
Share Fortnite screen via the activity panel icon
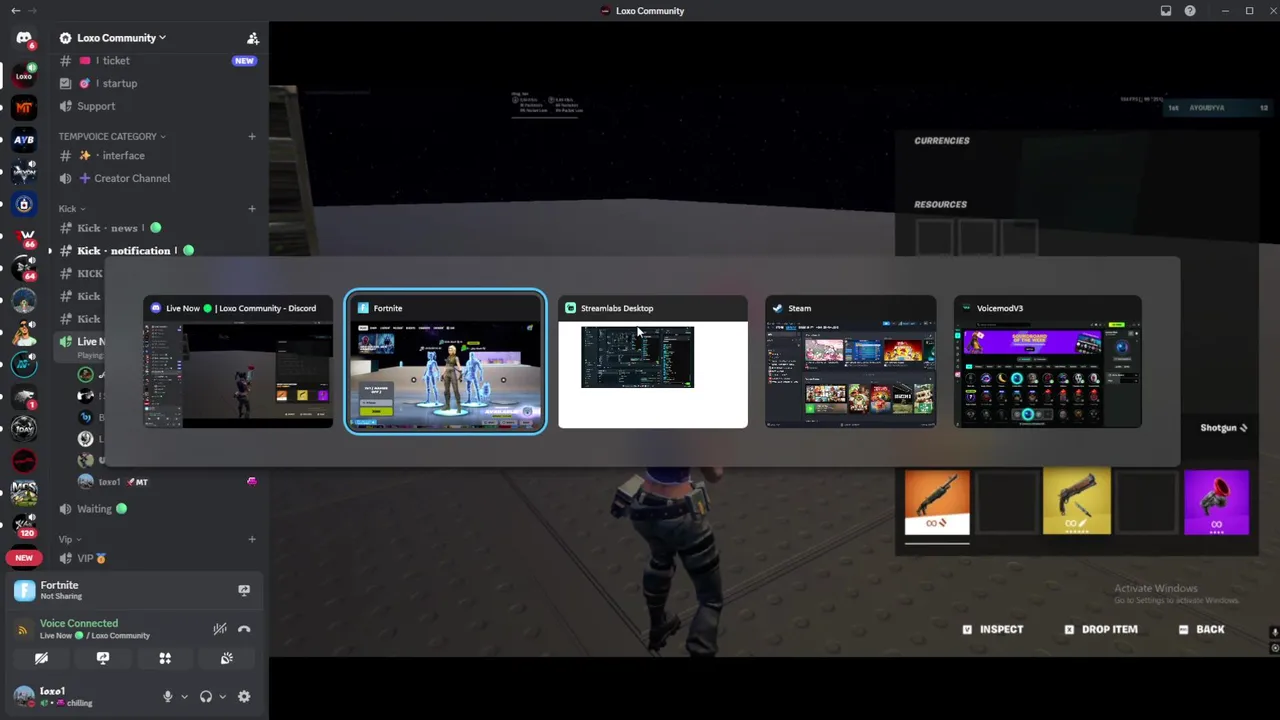tap(244, 590)
